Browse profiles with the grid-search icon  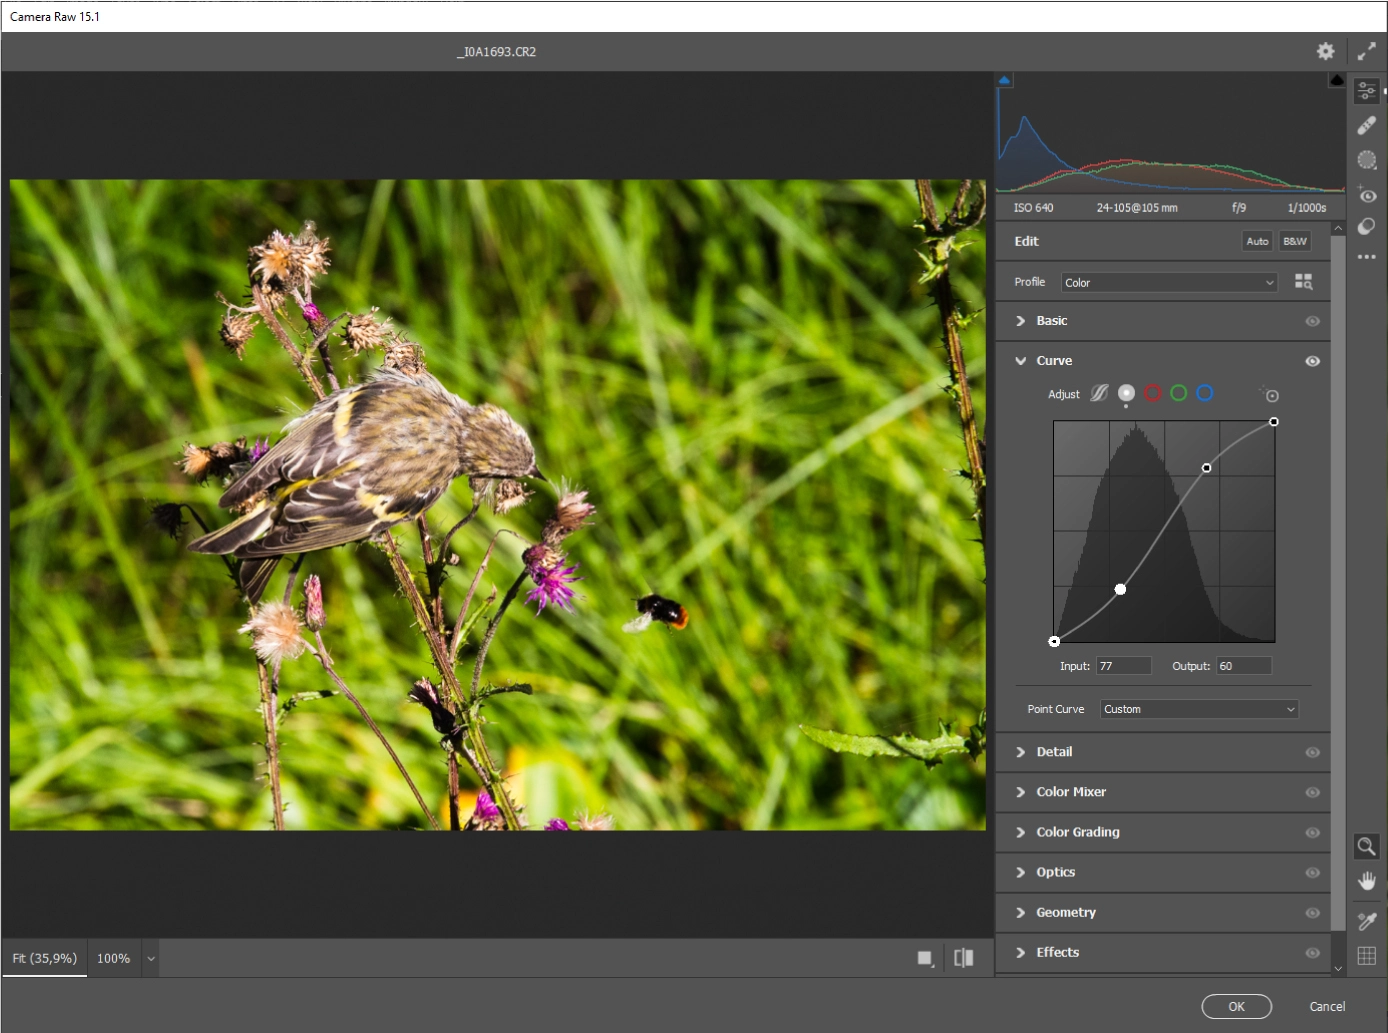1303,282
